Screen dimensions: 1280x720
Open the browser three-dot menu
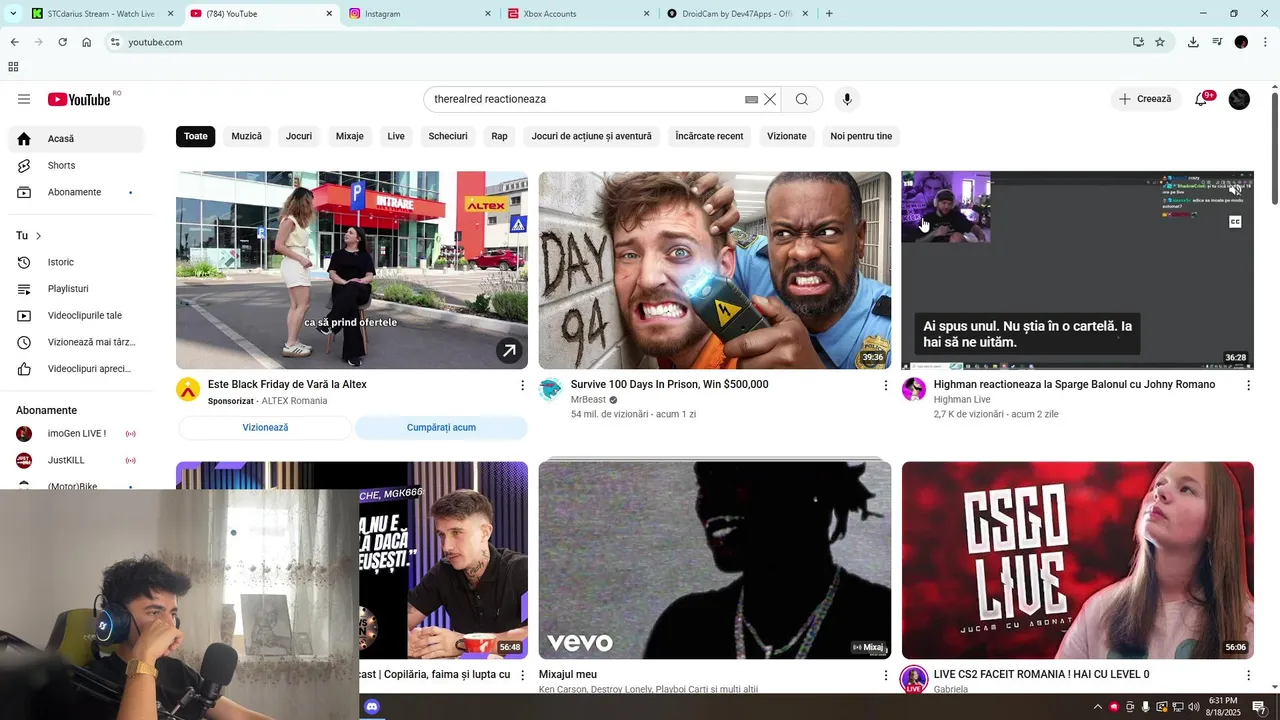[1265, 42]
